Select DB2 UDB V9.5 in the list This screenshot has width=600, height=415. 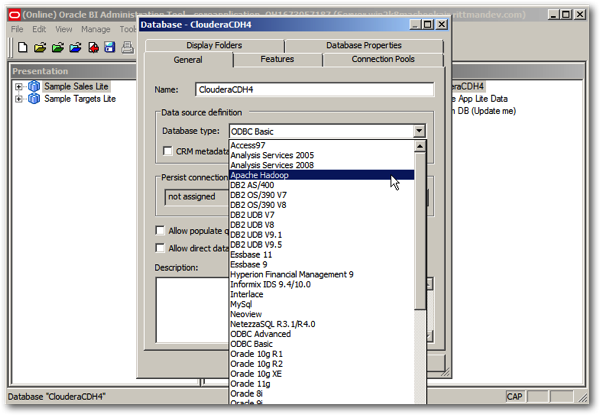[322, 245]
